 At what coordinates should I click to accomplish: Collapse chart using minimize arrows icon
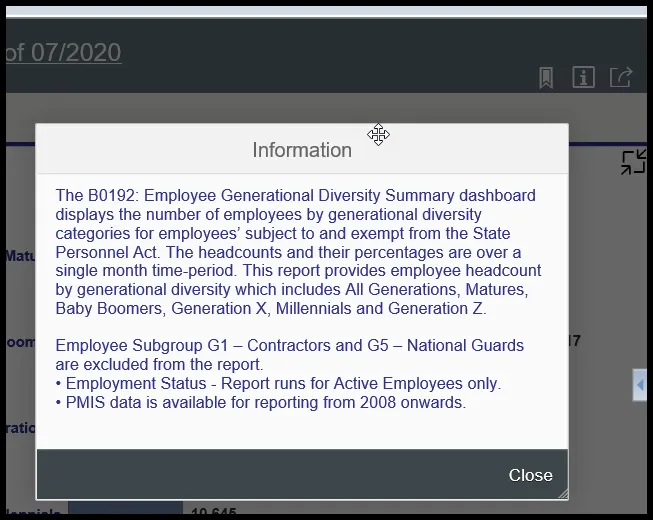pyautogui.click(x=633, y=162)
